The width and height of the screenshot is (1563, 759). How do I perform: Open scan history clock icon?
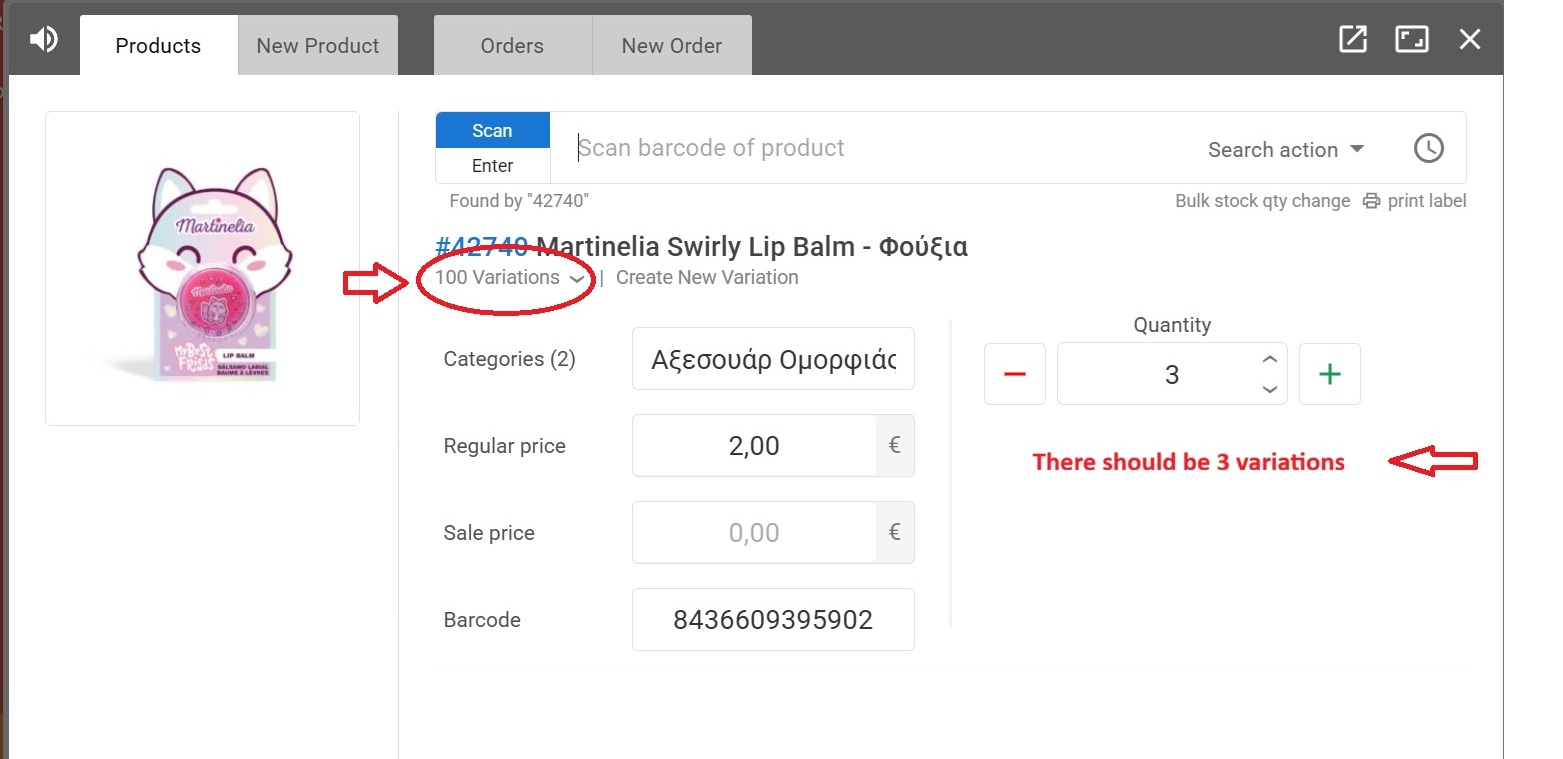[1428, 149]
